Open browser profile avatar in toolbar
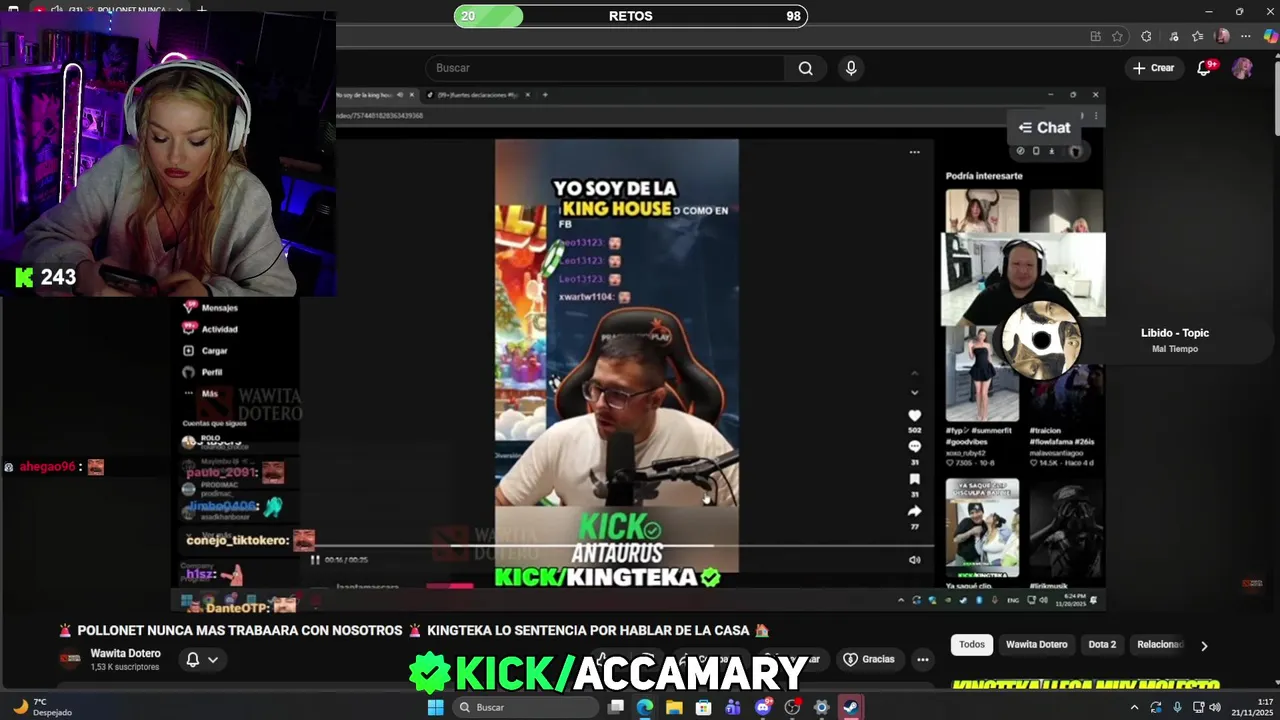The height and width of the screenshot is (720, 1280). [x=1222, y=36]
